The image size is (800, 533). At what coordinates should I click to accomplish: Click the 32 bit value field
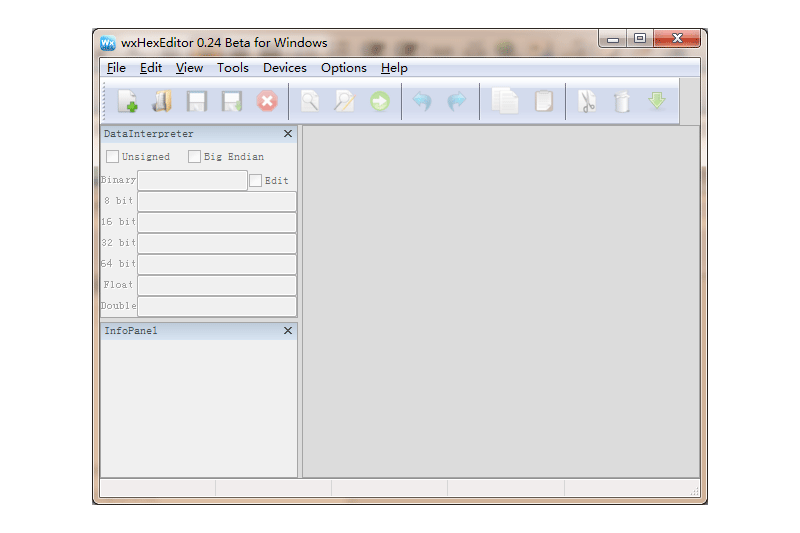(x=217, y=243)
